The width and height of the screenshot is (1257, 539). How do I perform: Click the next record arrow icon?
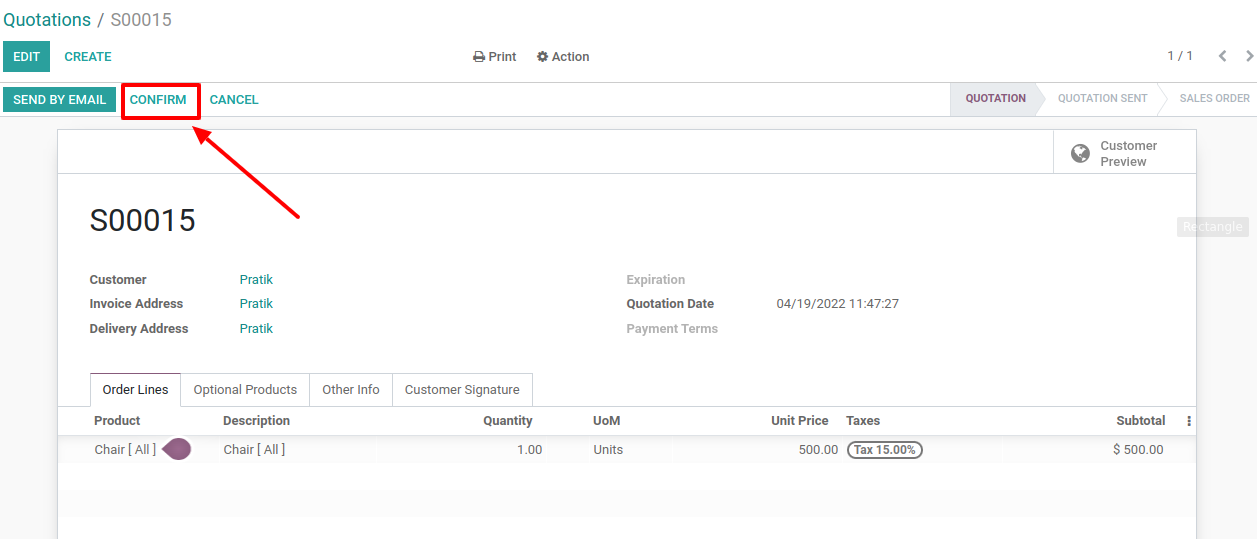[1249, 56]
